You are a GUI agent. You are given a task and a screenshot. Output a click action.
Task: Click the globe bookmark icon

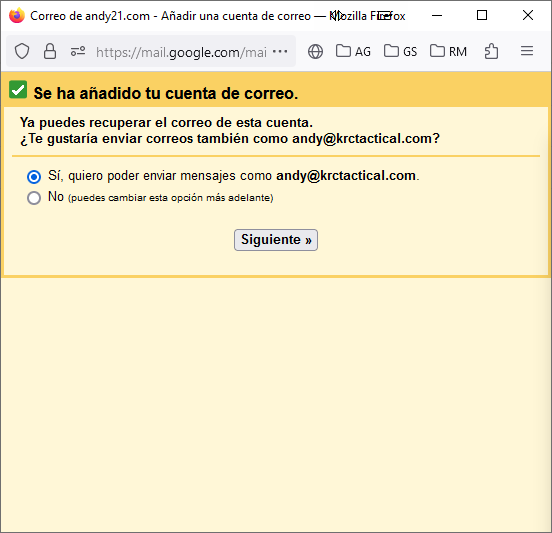315,51
